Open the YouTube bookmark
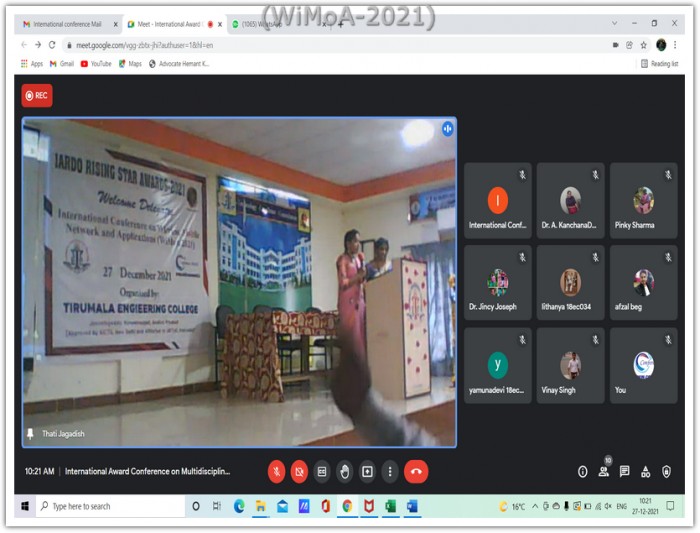Viewport: 700px width, 533px height. (x=96, y=63)
